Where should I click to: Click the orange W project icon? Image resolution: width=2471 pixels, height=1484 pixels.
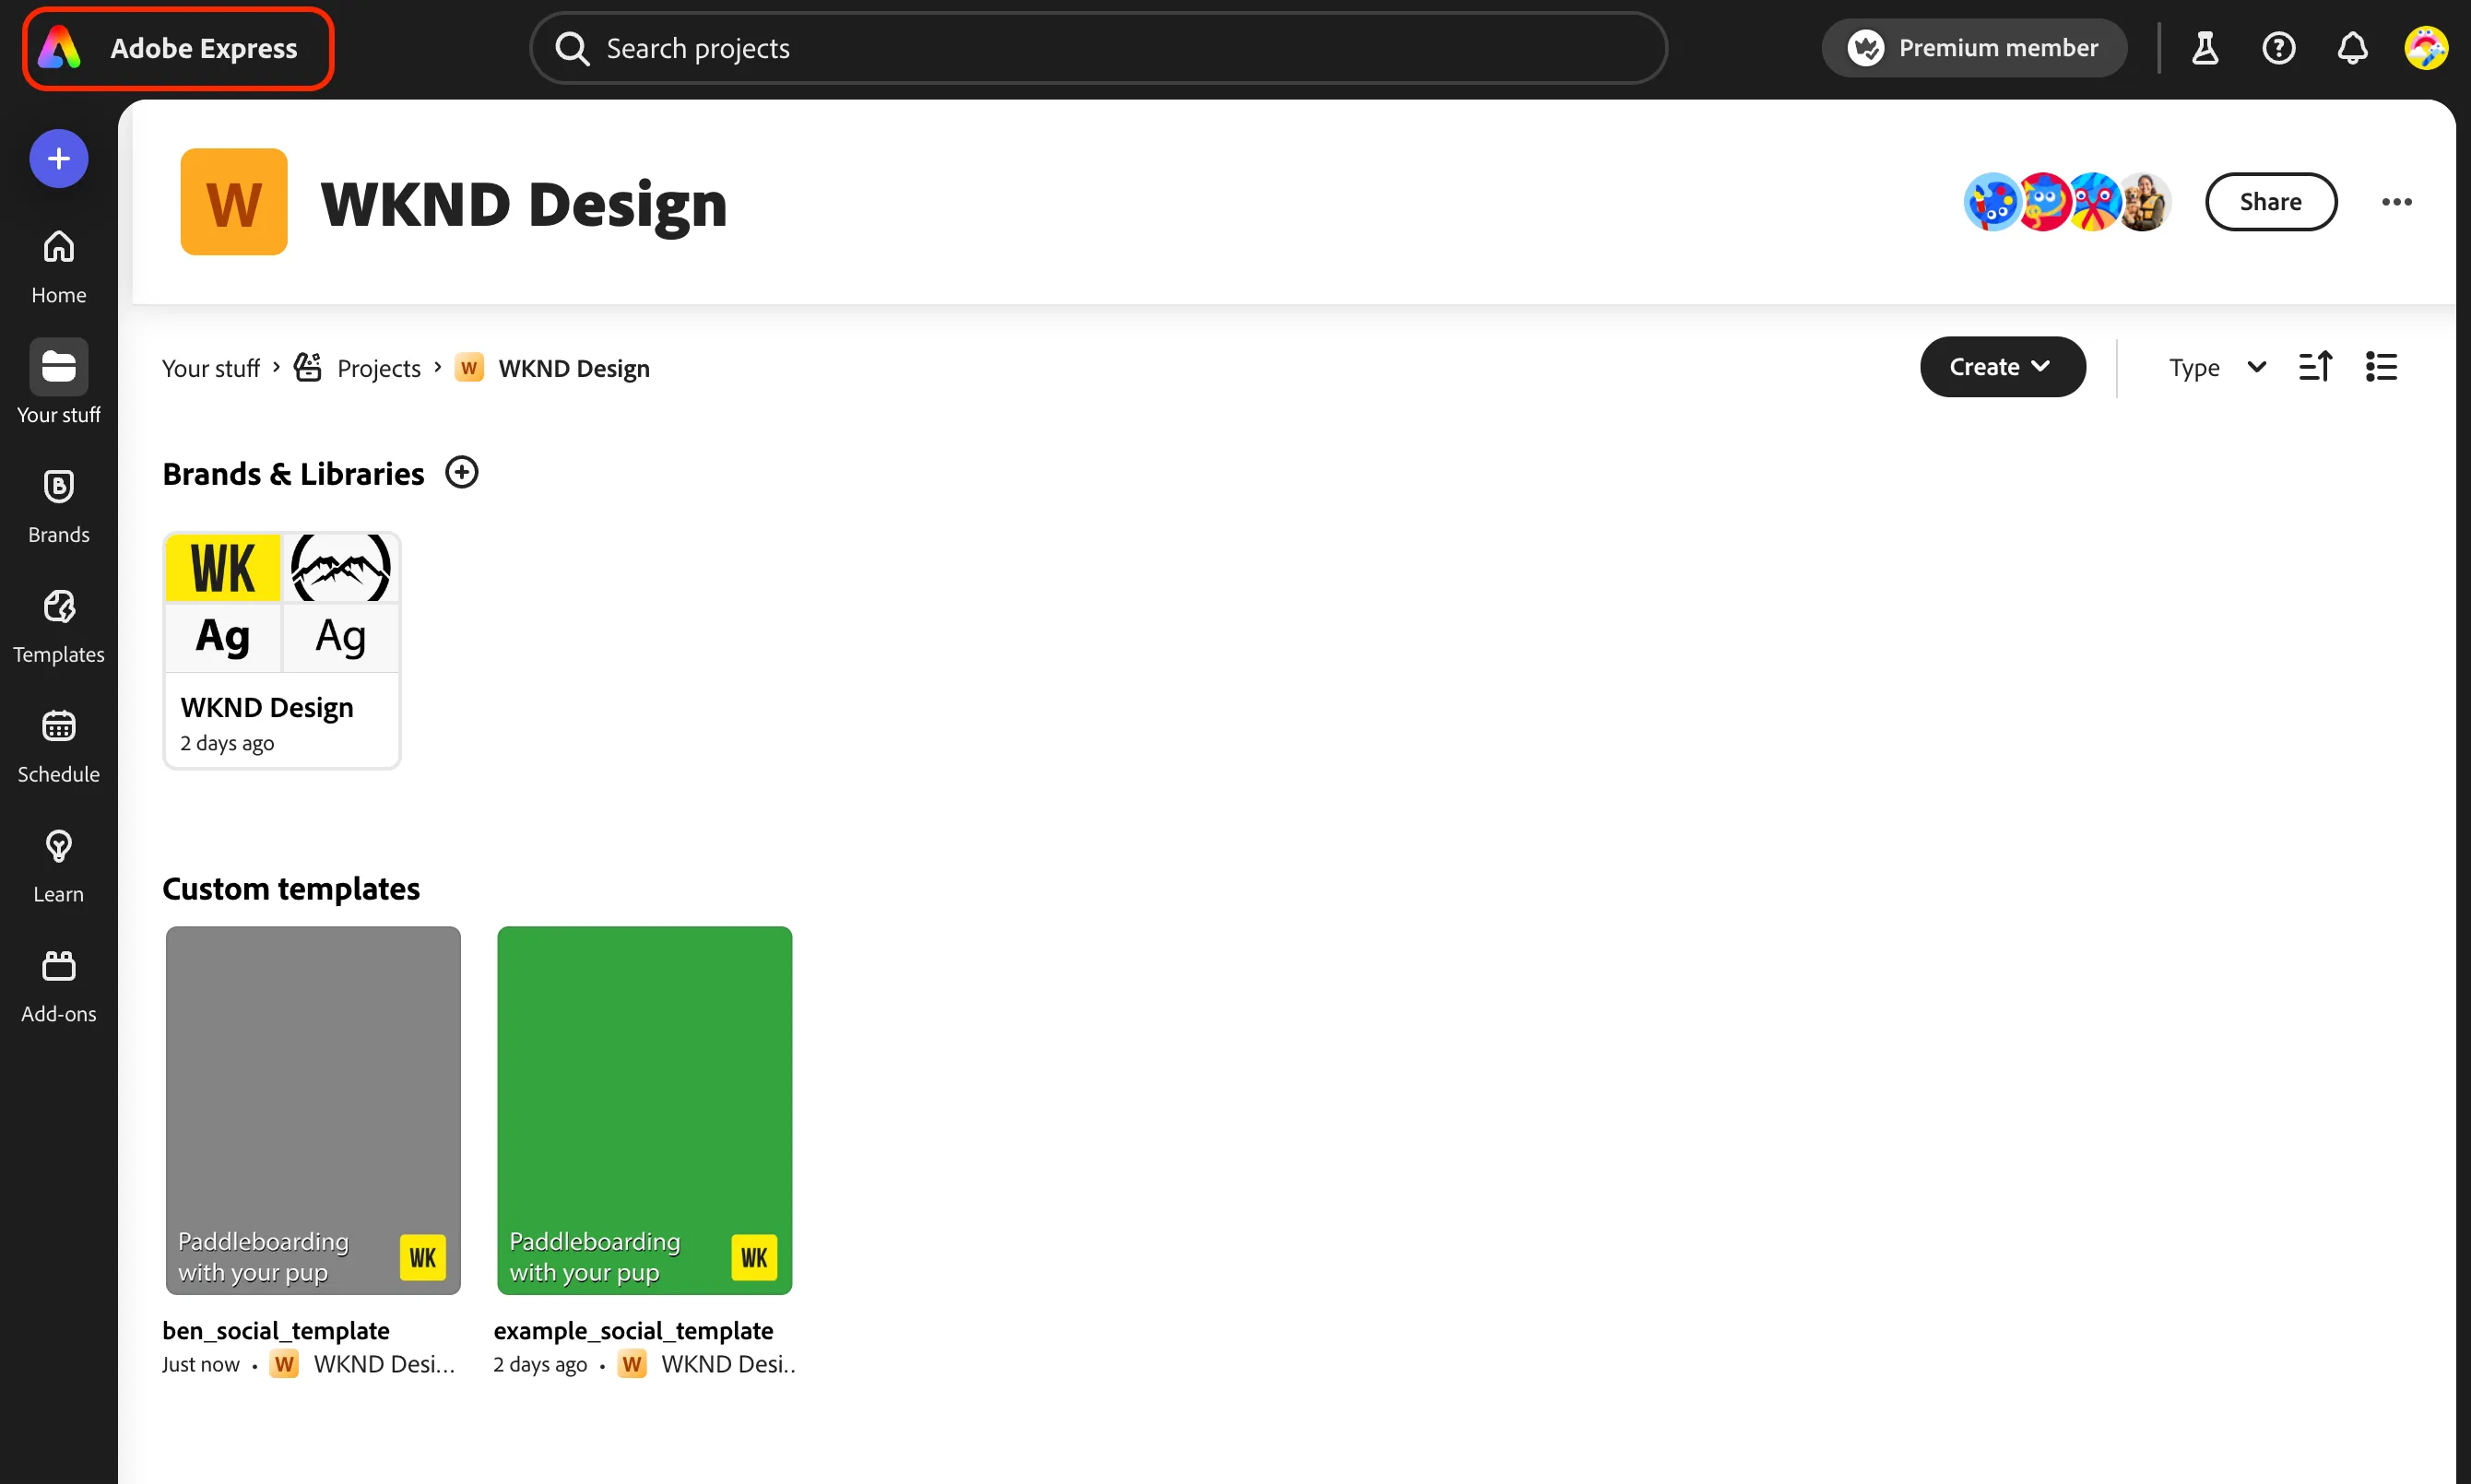coord(234,202)
